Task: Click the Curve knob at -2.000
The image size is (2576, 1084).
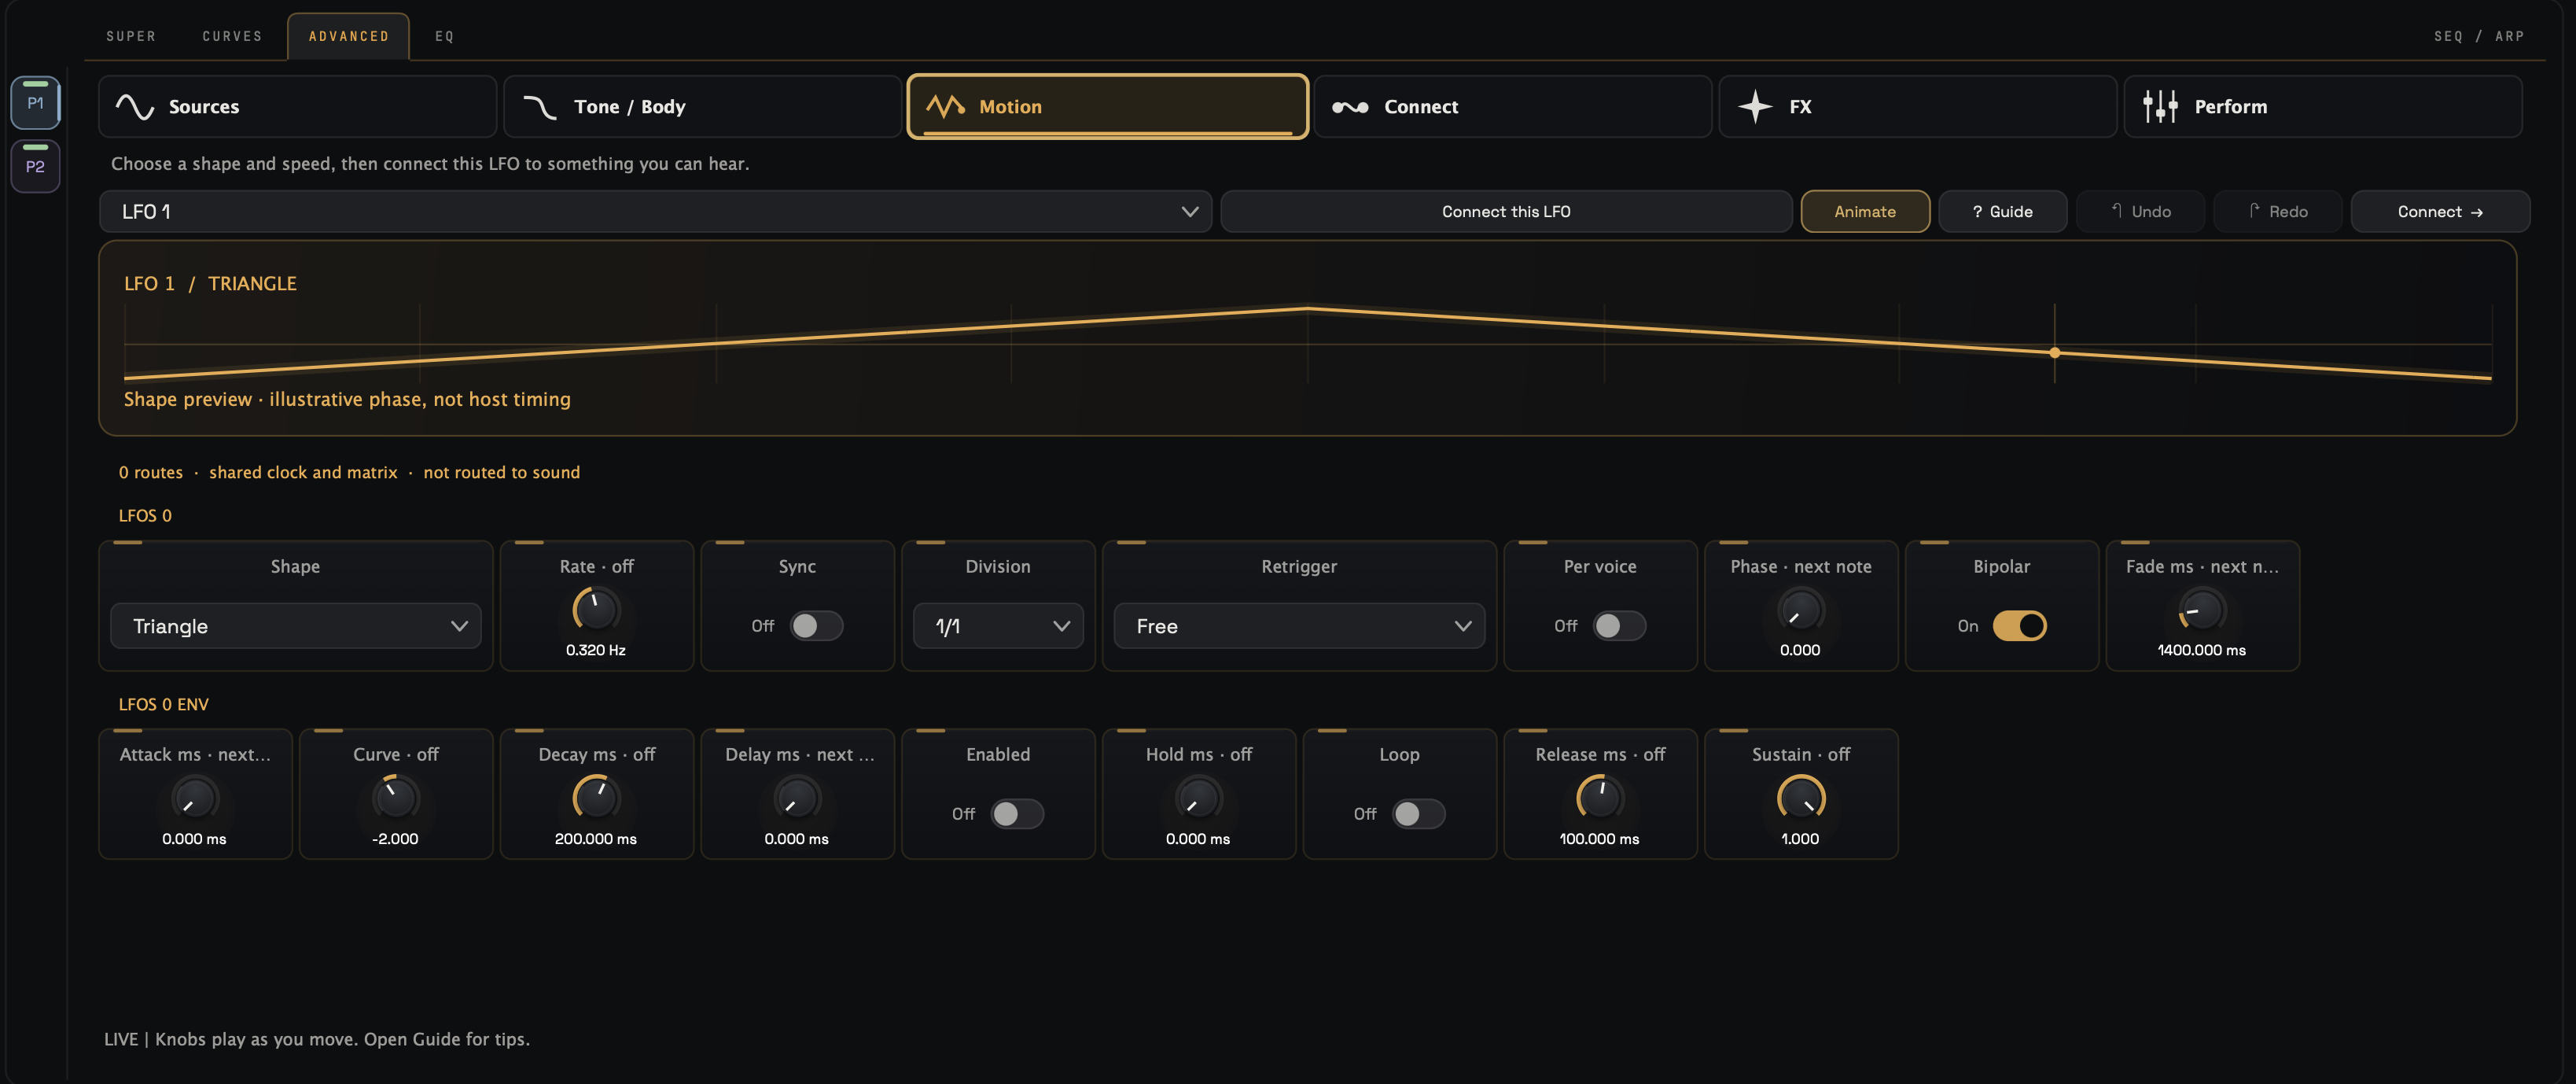Action: (396, 798)
